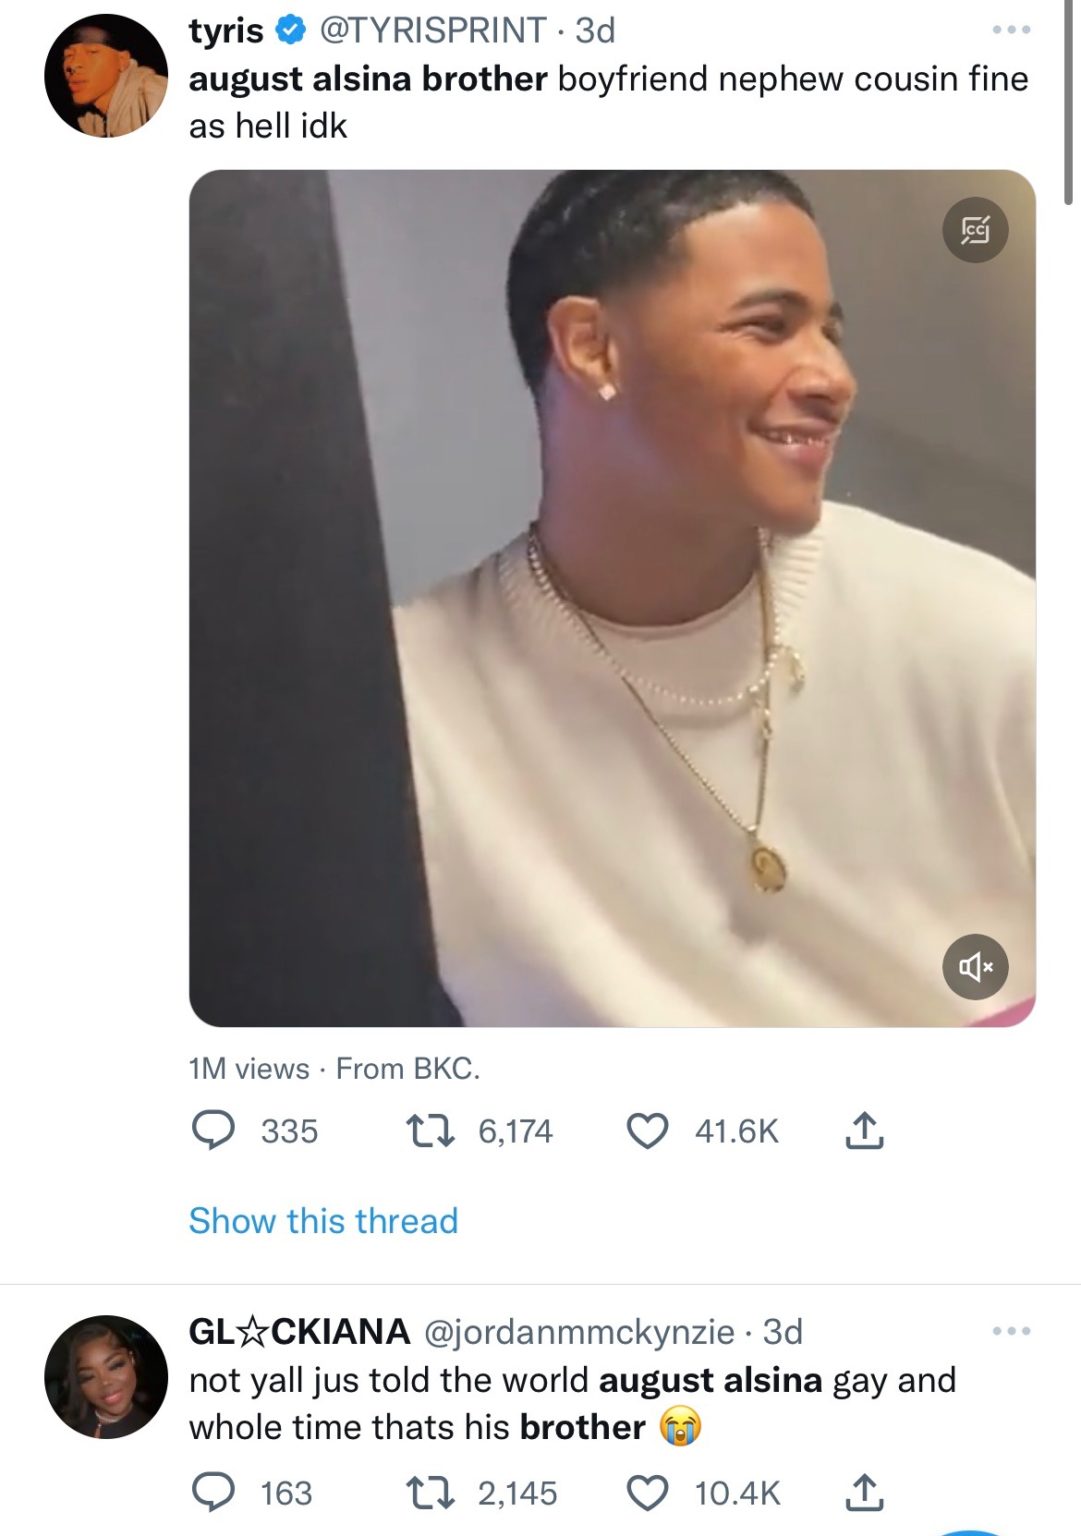The height and width of the screenshot is (1536, 1081).
Task: Open the thread via Show this thread
Action: [x=324, y=1220]
